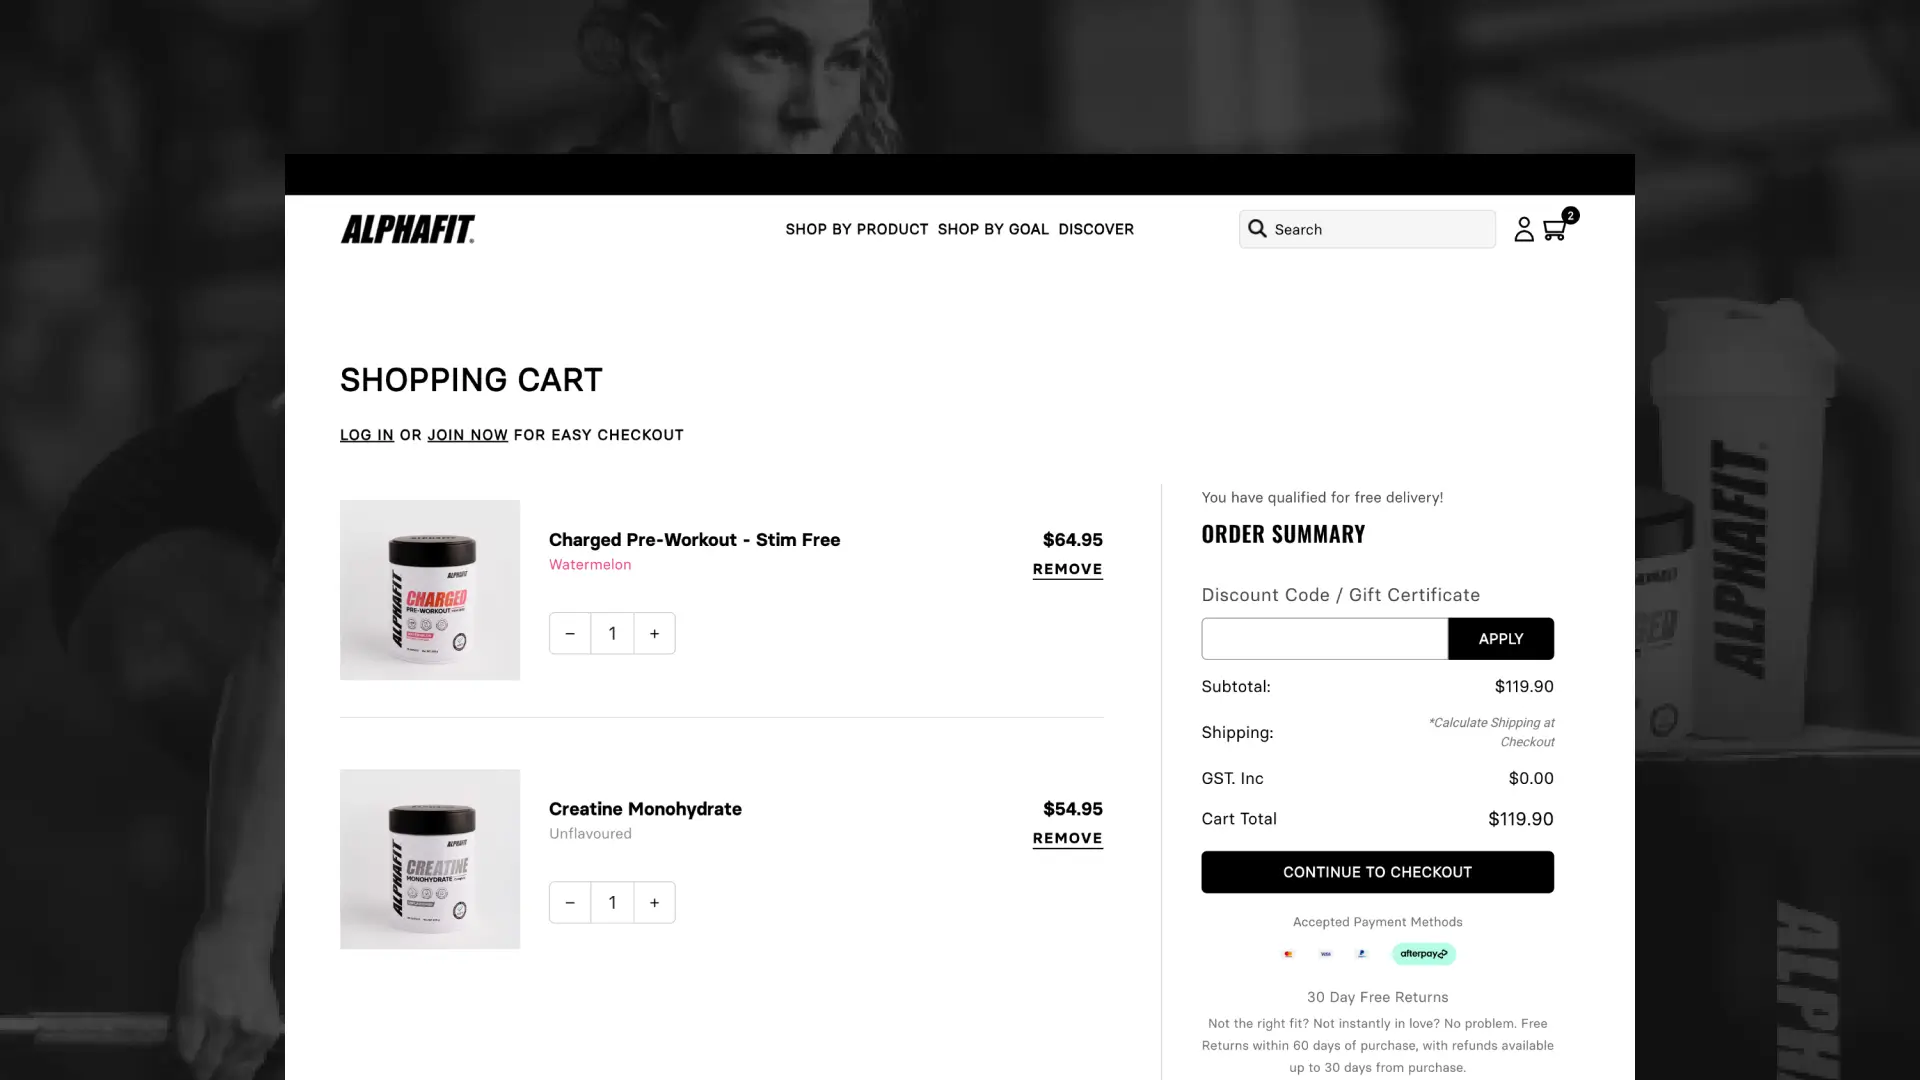This screenshot has width=1920, height=1080.
Task: Open the user account icon
Action: tap(1523, 229)
